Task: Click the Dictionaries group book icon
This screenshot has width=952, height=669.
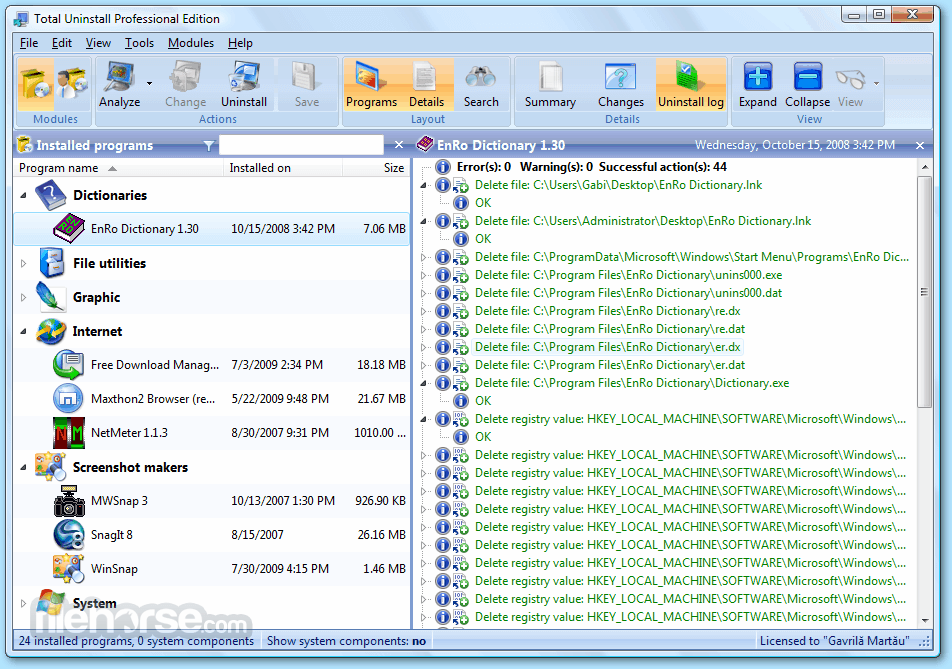Action: [x=50, y=195]
